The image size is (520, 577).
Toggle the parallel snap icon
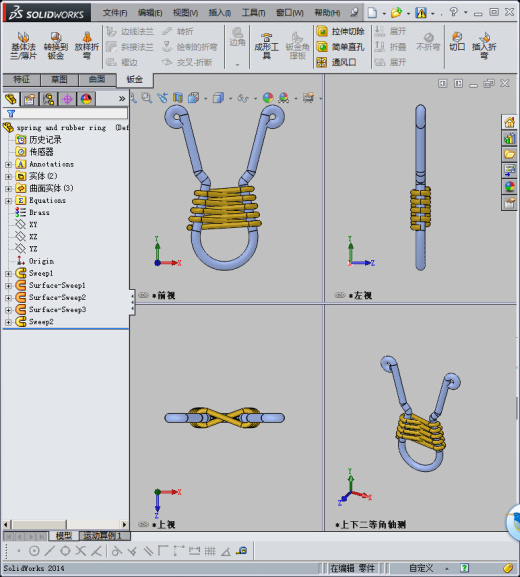(148, 551)
